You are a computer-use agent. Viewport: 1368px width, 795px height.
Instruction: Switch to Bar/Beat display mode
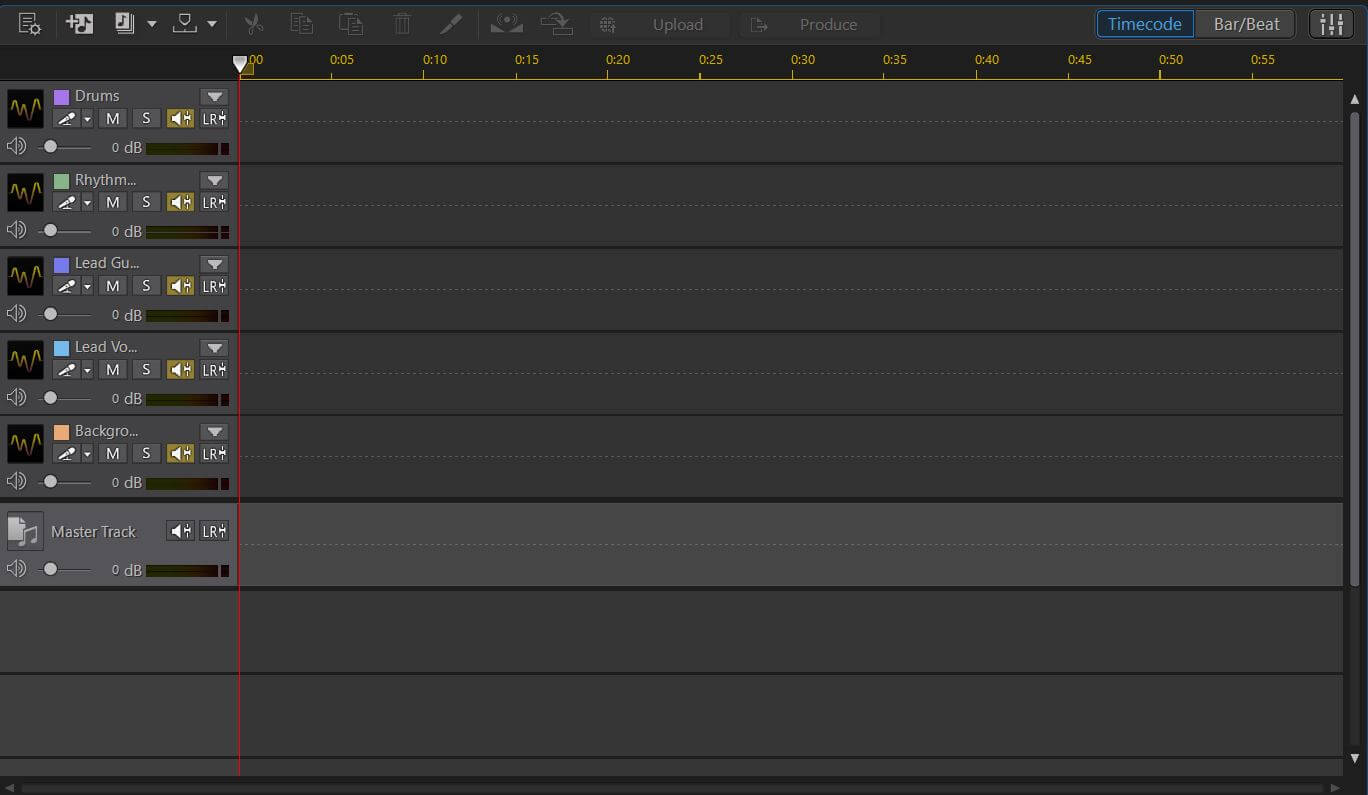click(x=1245, y=23)
